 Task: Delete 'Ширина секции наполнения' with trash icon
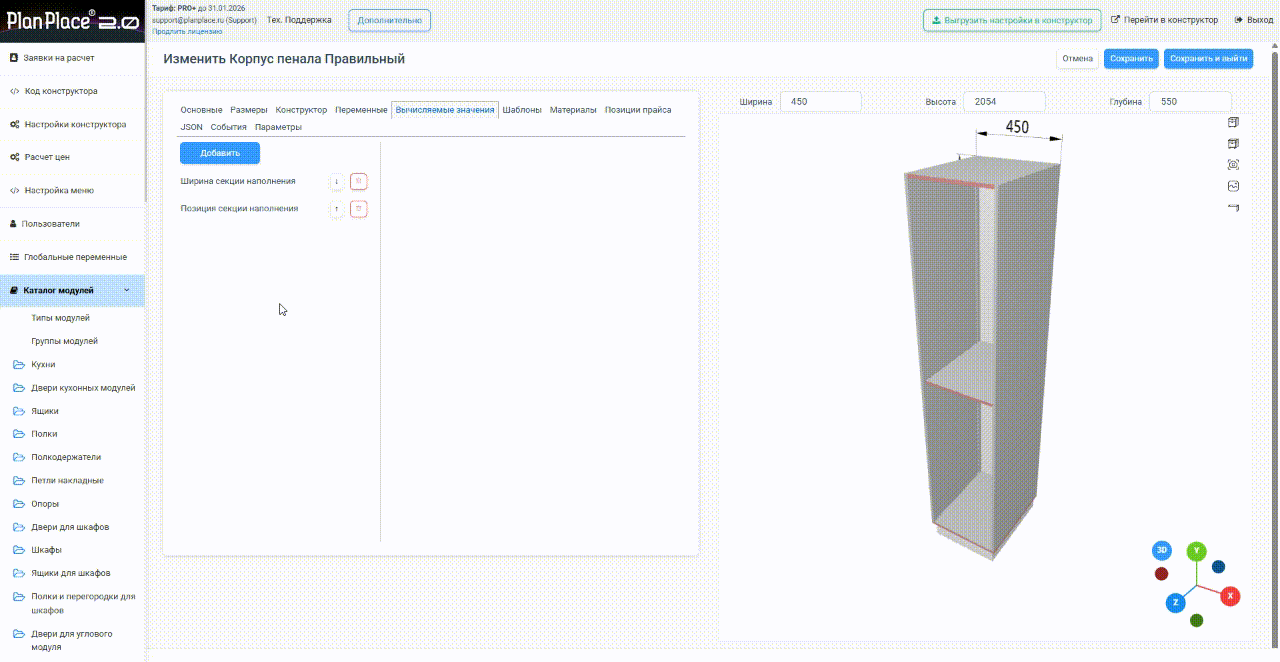(360, 182)
